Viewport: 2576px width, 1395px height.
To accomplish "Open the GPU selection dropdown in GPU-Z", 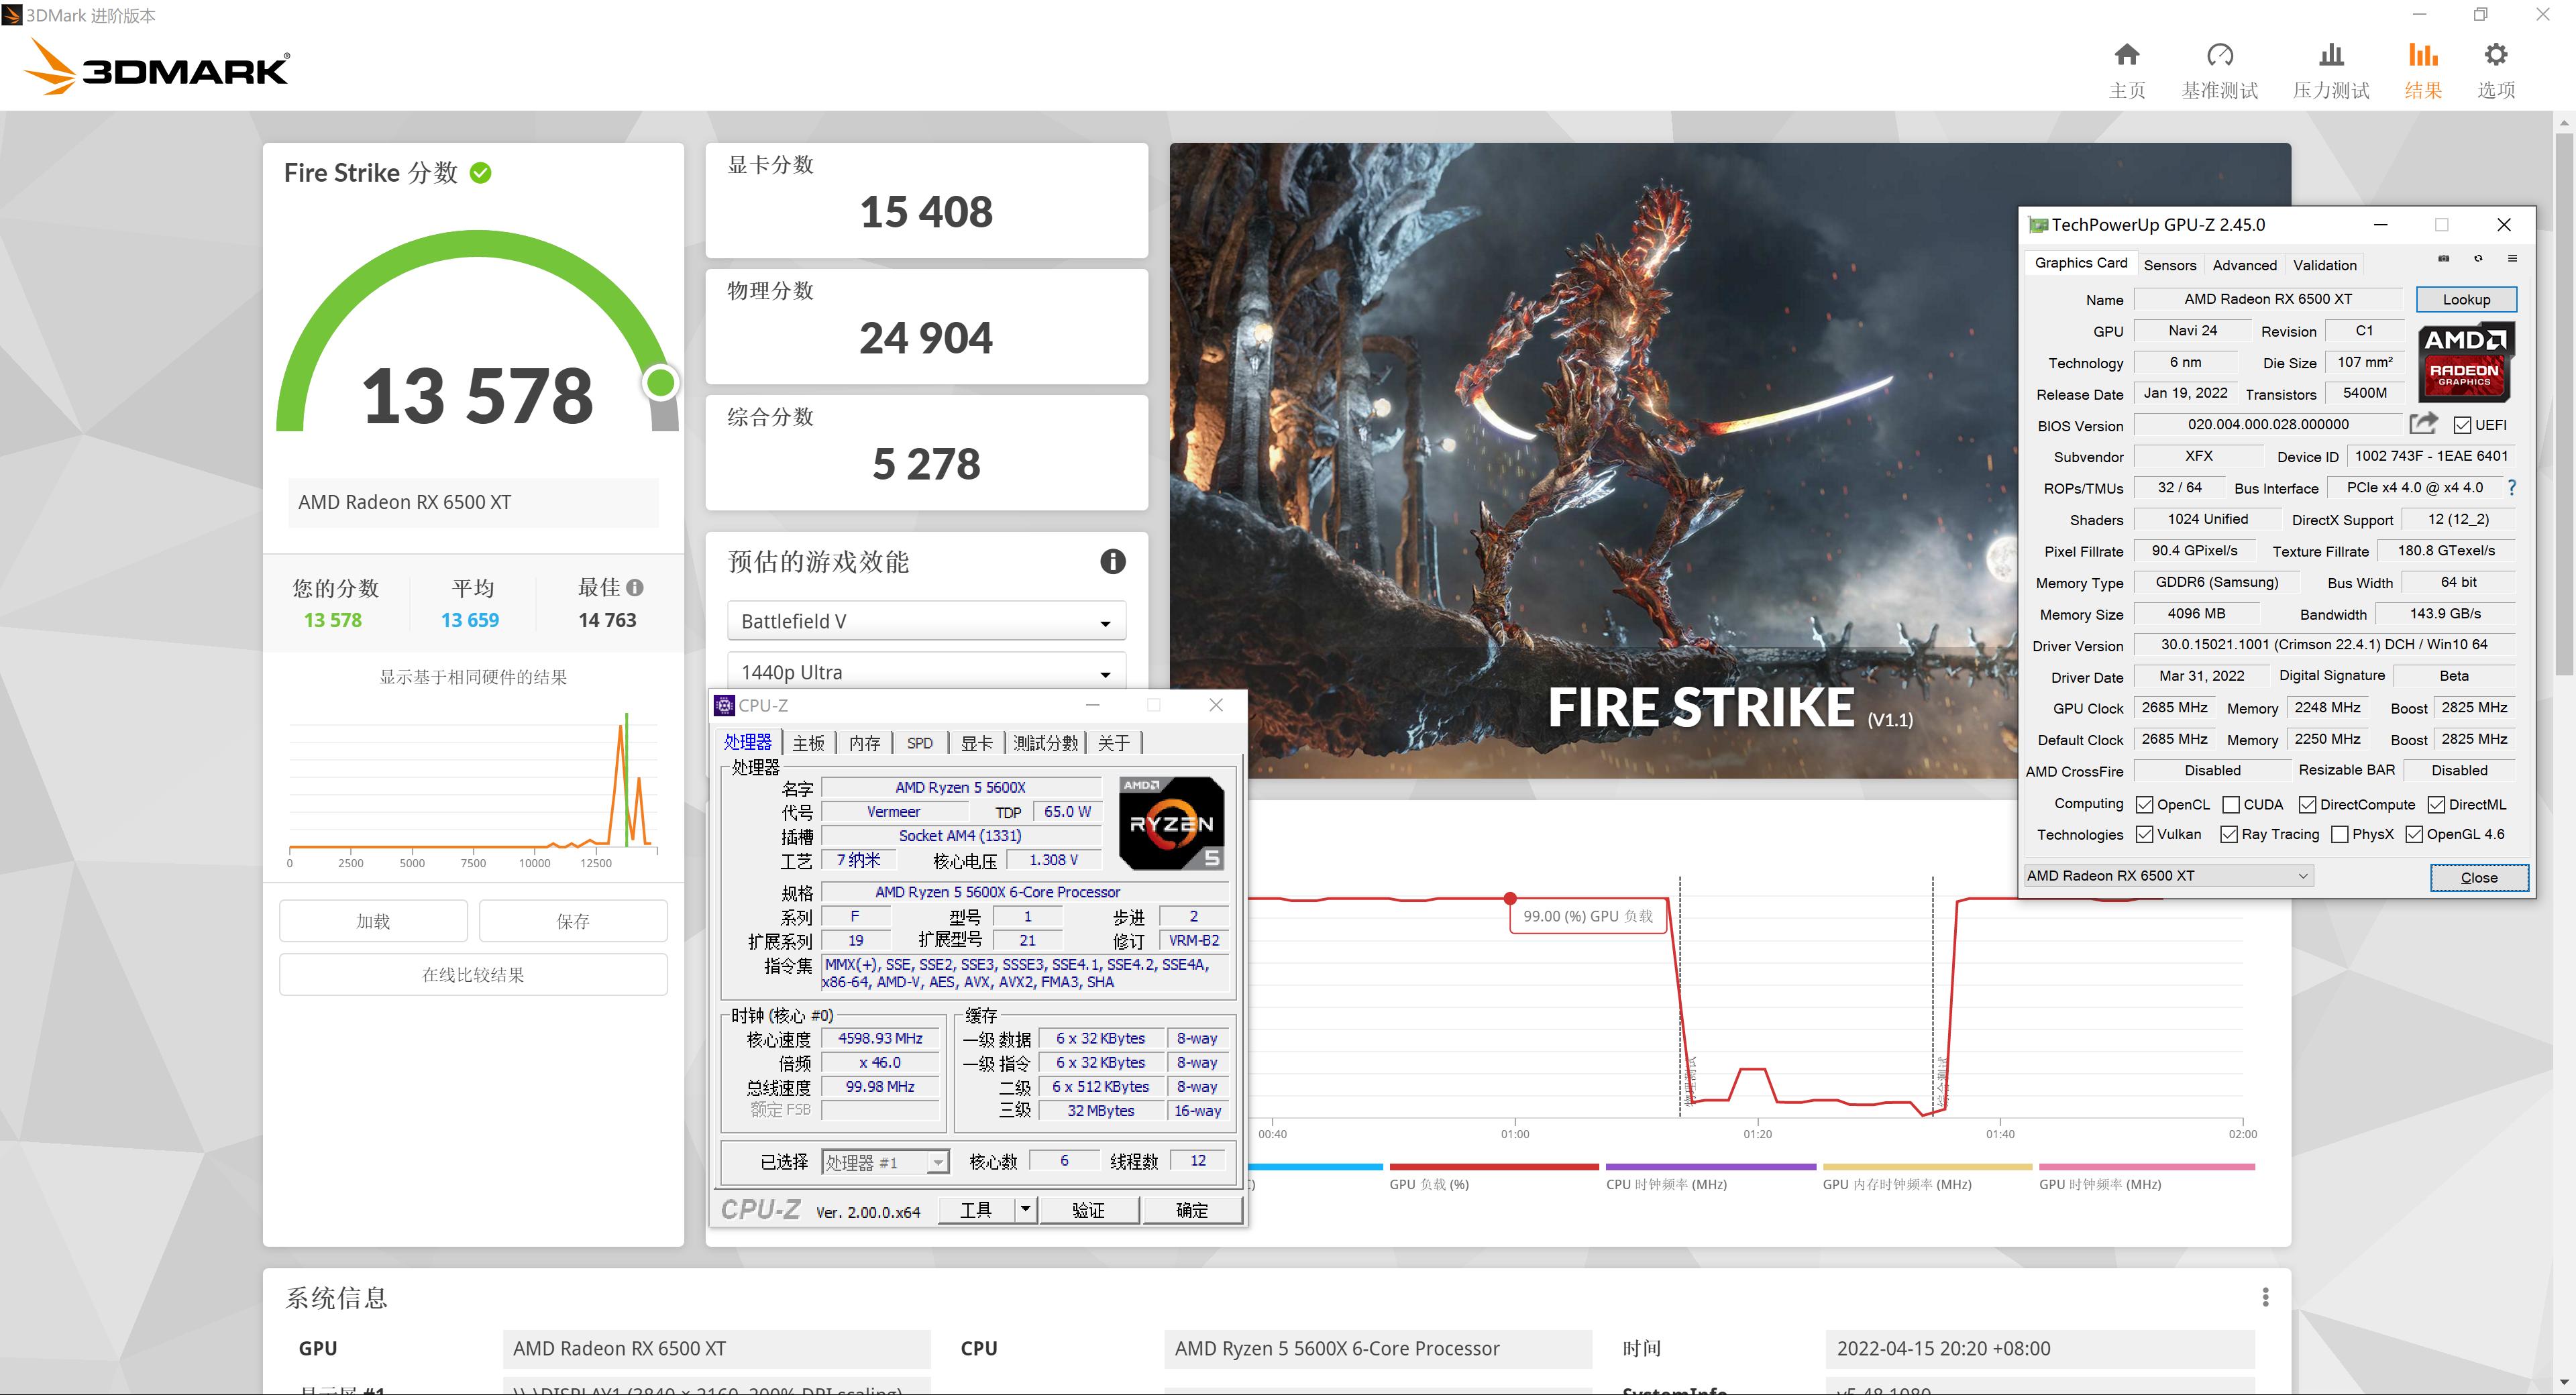I will click(2168, 876).
